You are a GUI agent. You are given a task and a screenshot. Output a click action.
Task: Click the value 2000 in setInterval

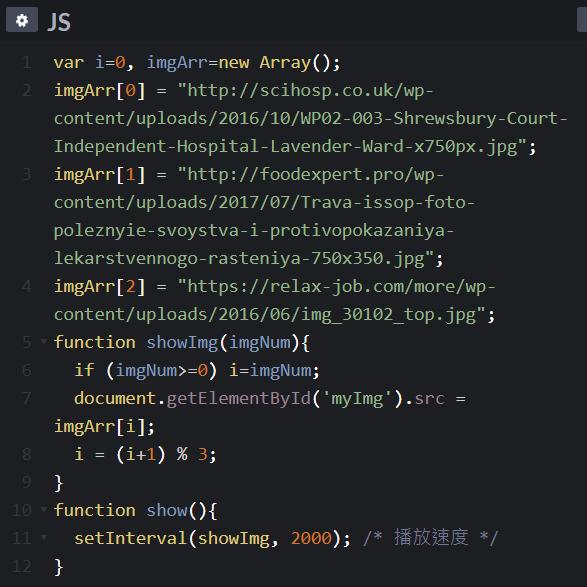pyautogui.click(x=311, y=538)
